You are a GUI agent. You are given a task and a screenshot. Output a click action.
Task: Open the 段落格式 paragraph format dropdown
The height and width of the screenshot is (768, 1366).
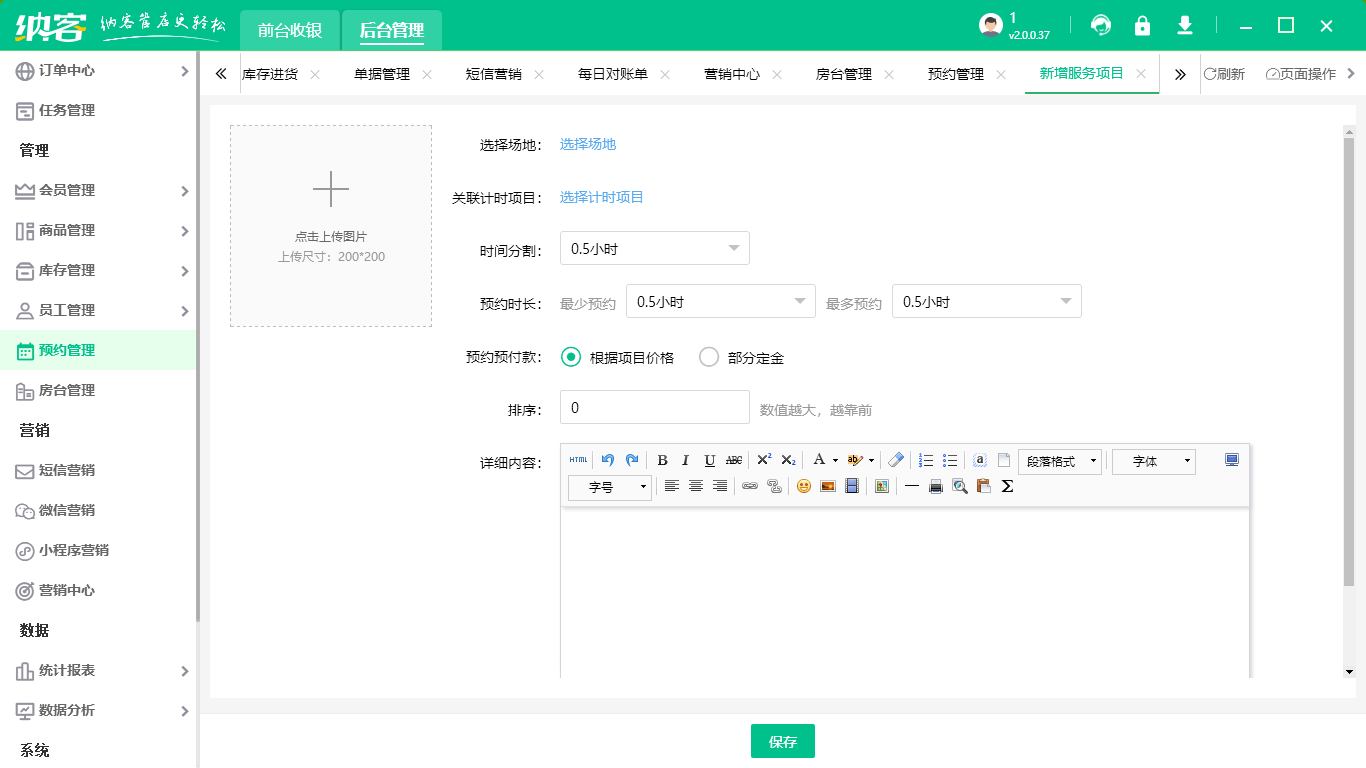1059,461
